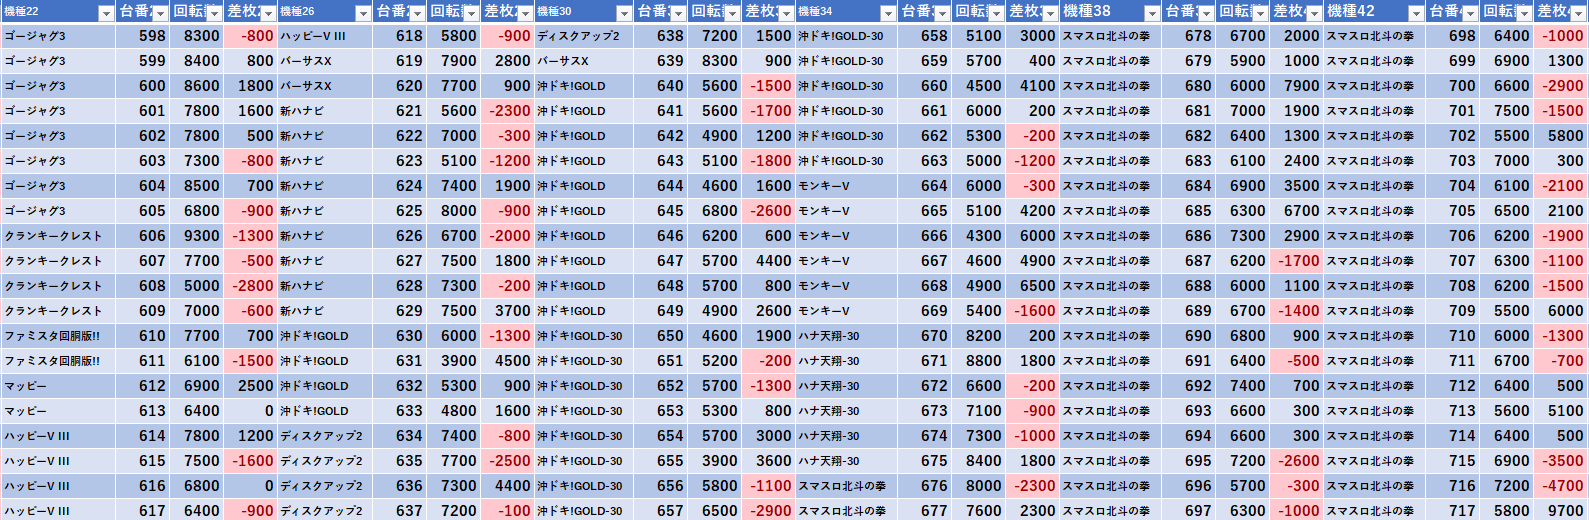Click the 差枚 value for machine 621
Viewport: 1589px width, 520px height.
(507, 111)
